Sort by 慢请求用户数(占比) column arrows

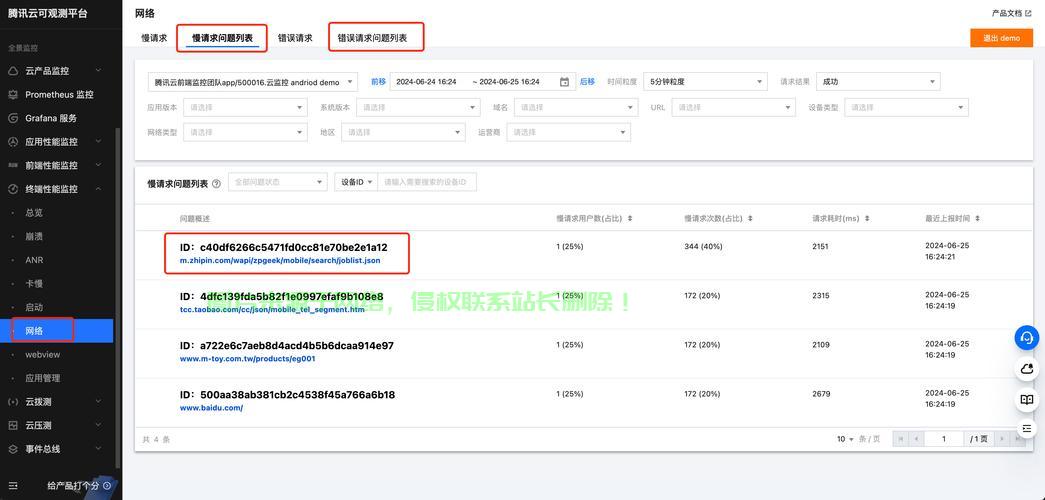(x=630, y=219)
